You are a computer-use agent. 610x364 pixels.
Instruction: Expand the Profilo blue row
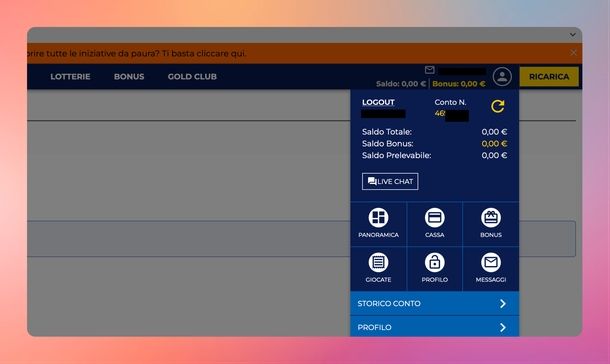[435, 327]
